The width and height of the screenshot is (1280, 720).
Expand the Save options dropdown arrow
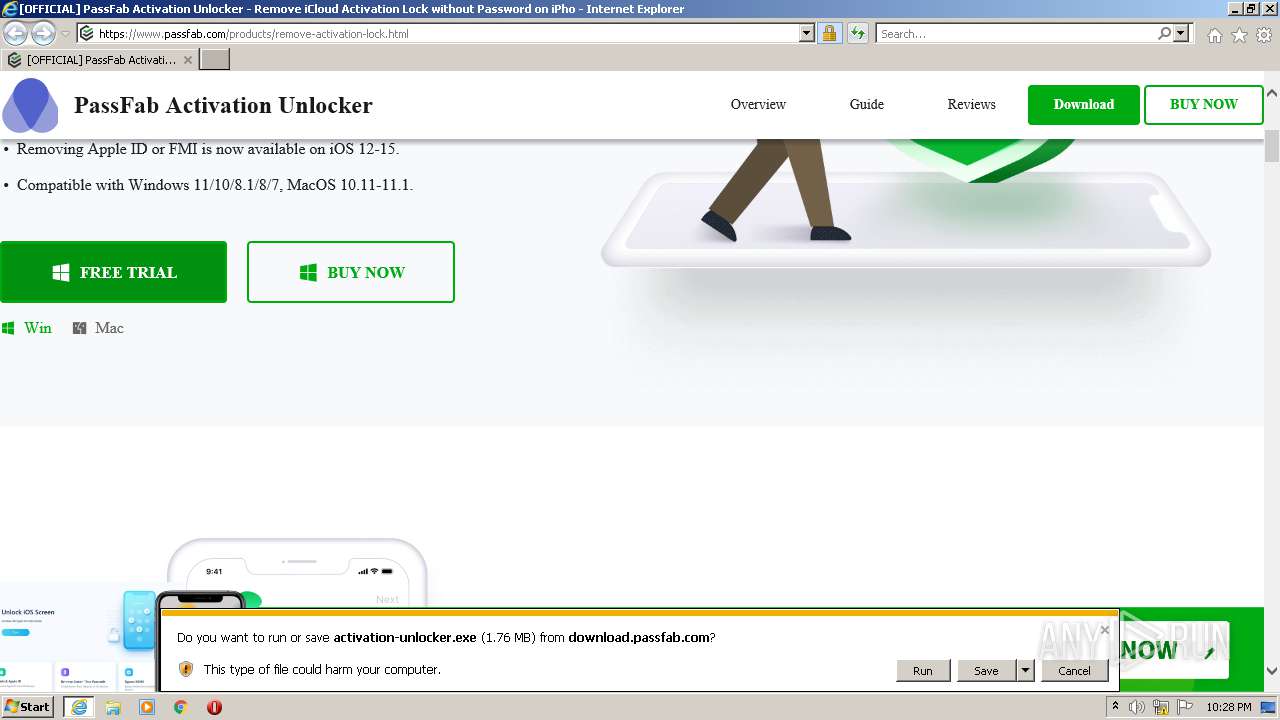[x=1025, y=670]
